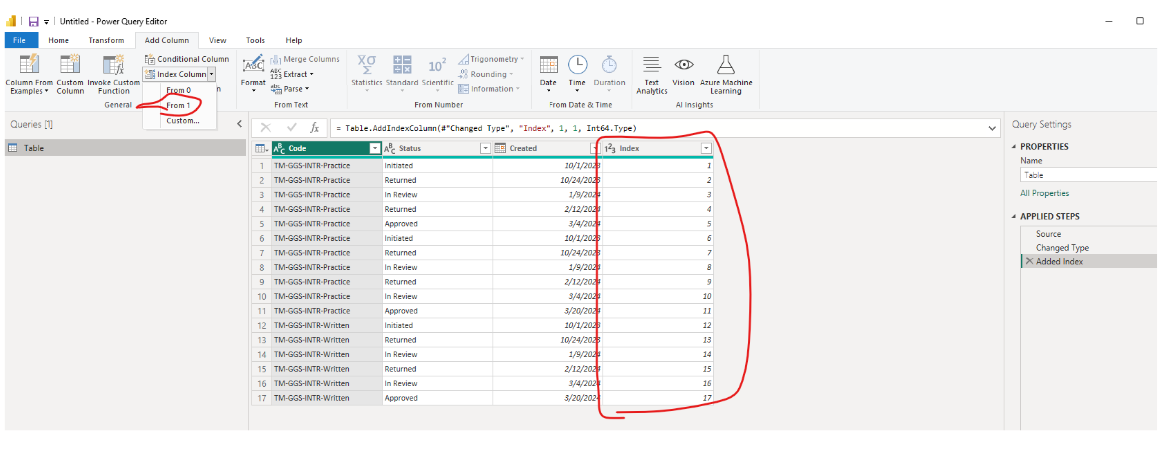Viewport: 1170px width, 449px height.
Task: Click the Save icon in title bar
Action: click(34, 22)
